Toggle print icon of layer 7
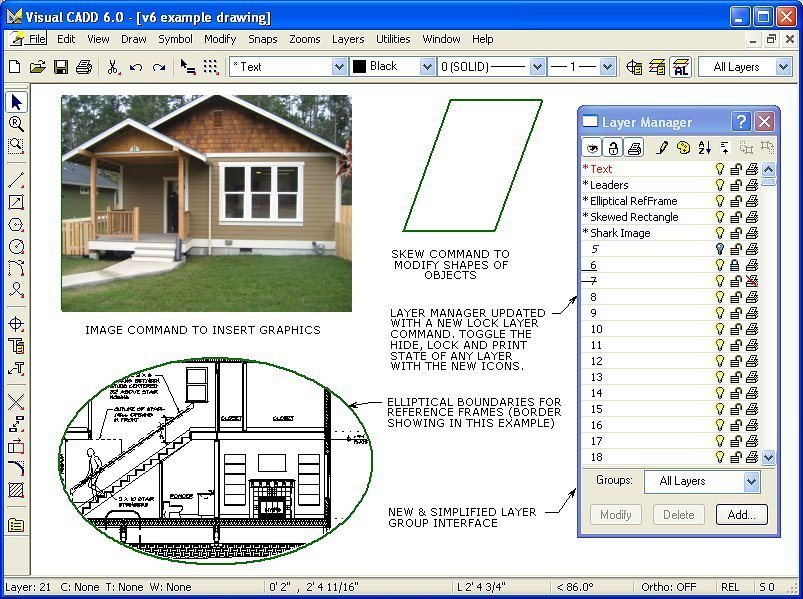 (752, 281)
